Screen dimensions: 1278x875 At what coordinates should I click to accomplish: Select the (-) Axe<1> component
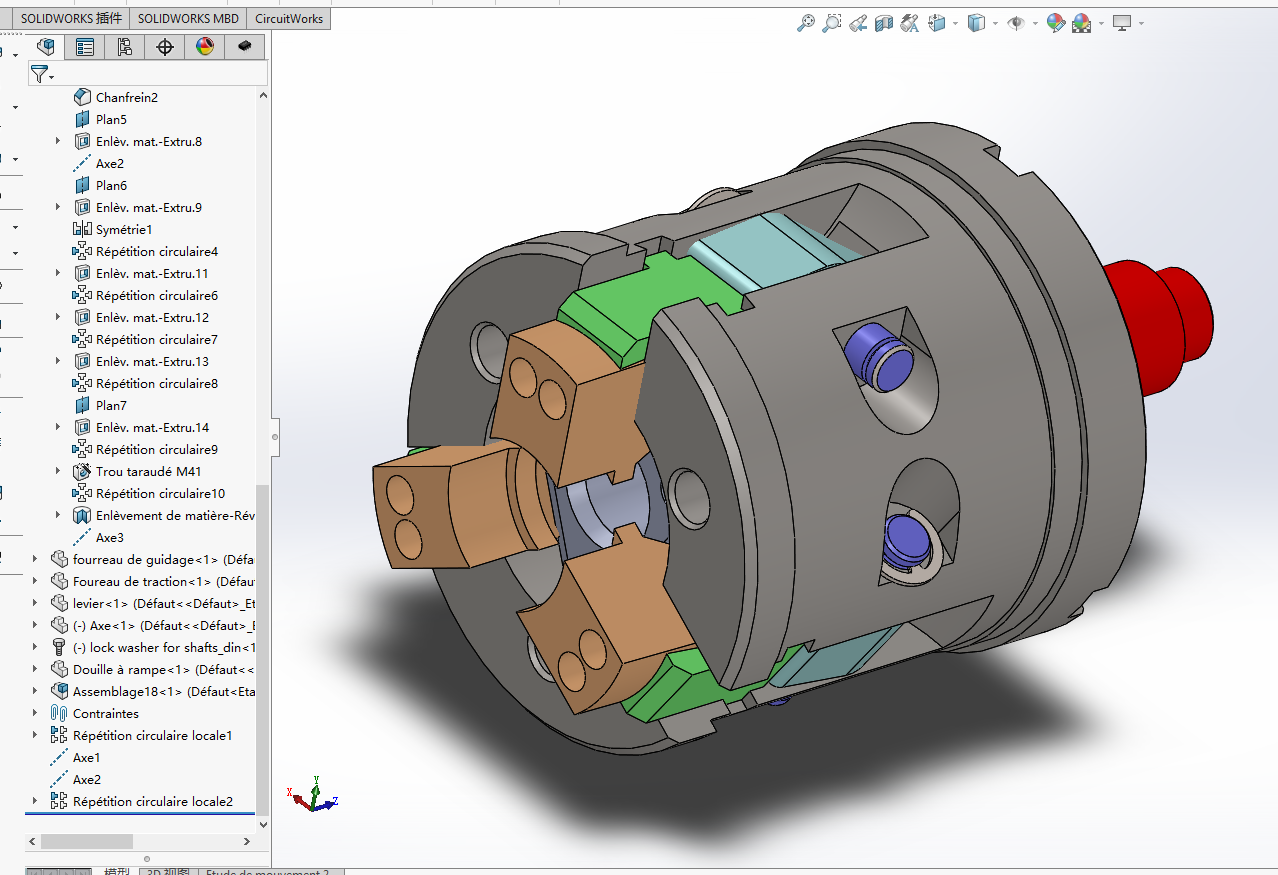[x=164, y=625]
